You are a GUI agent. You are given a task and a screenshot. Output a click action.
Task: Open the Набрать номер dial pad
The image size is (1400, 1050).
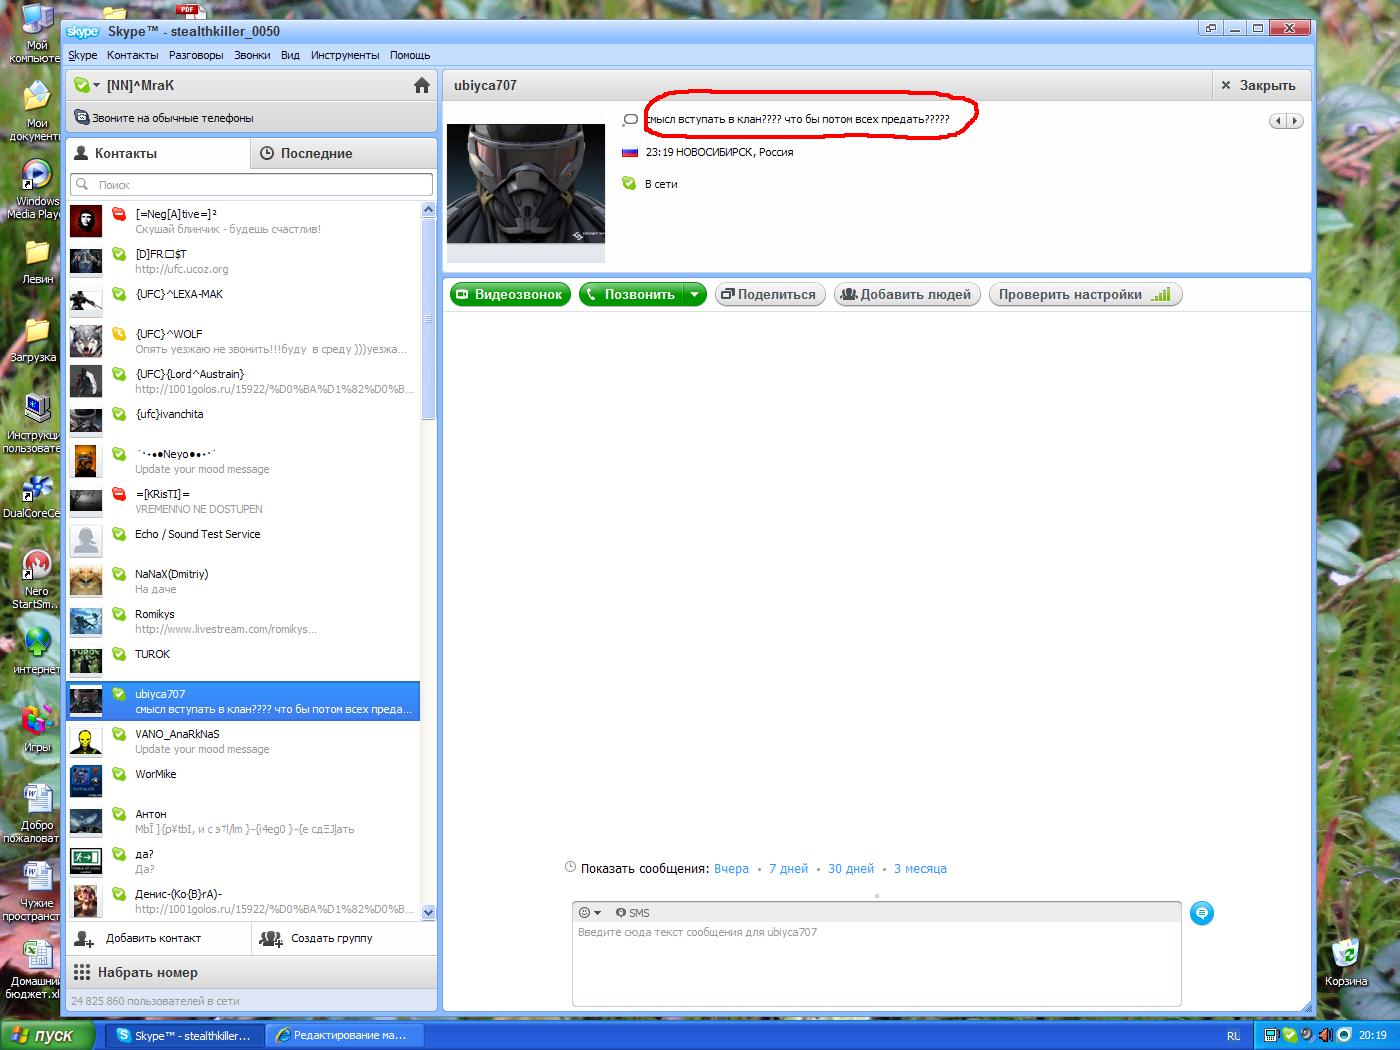pos(251,972)
